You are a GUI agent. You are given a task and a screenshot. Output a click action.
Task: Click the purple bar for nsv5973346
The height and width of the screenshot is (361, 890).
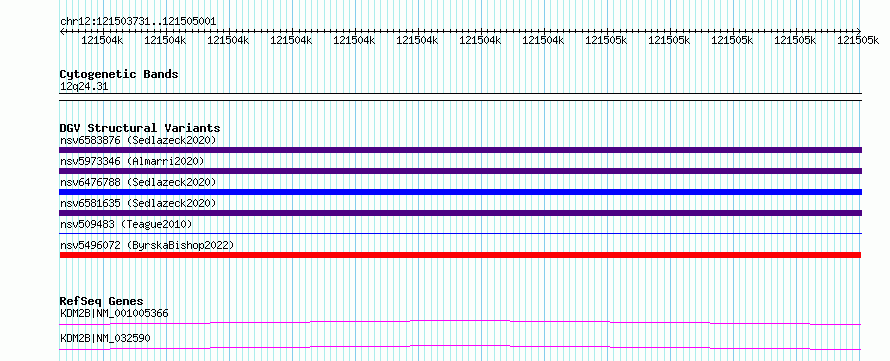click(x=460, y=171)
